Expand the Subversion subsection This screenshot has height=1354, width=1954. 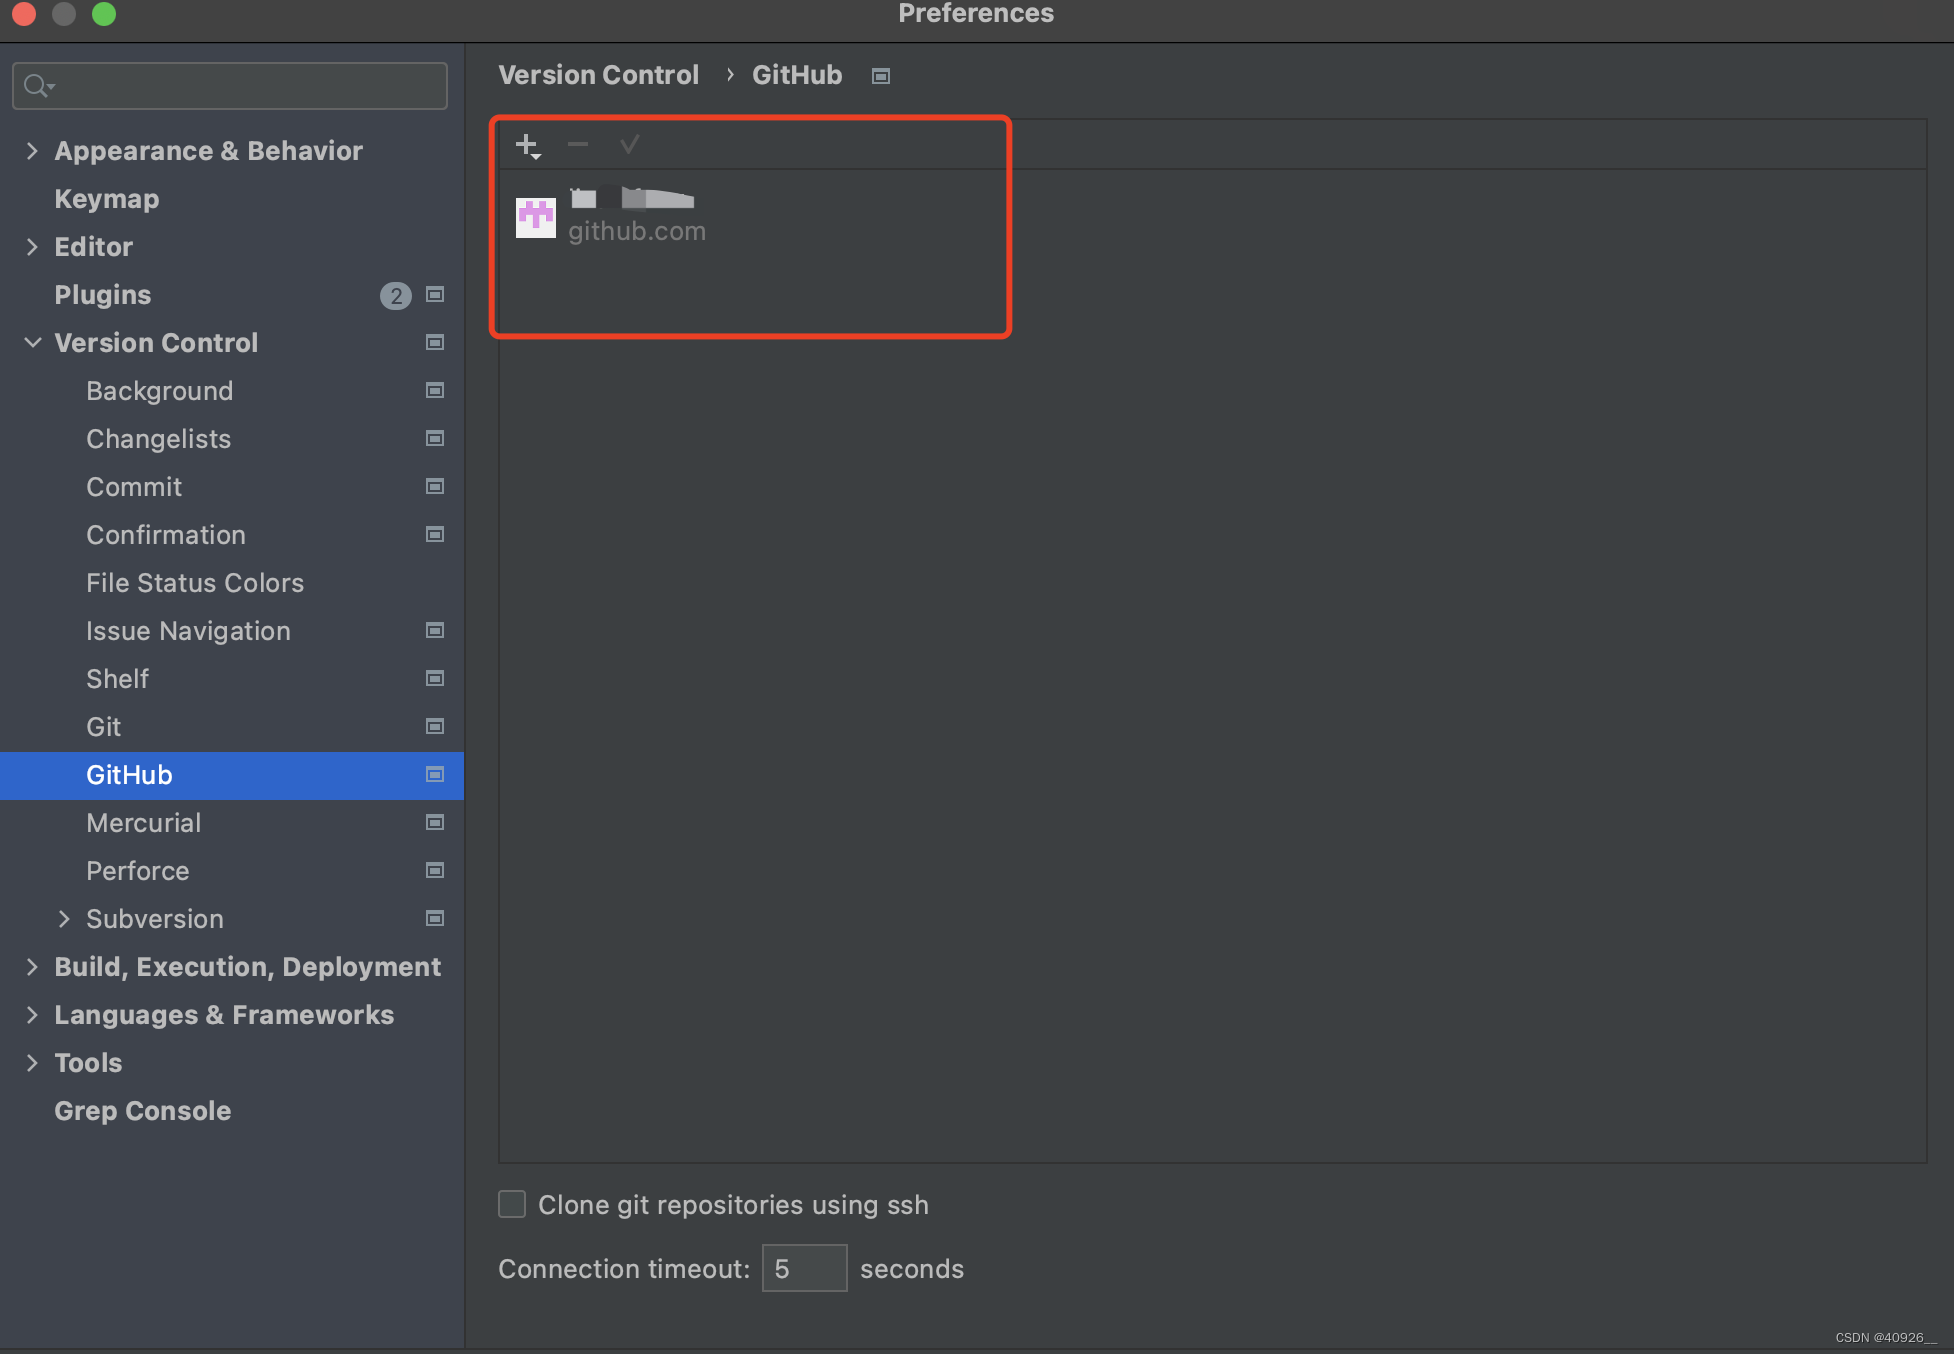64,919
